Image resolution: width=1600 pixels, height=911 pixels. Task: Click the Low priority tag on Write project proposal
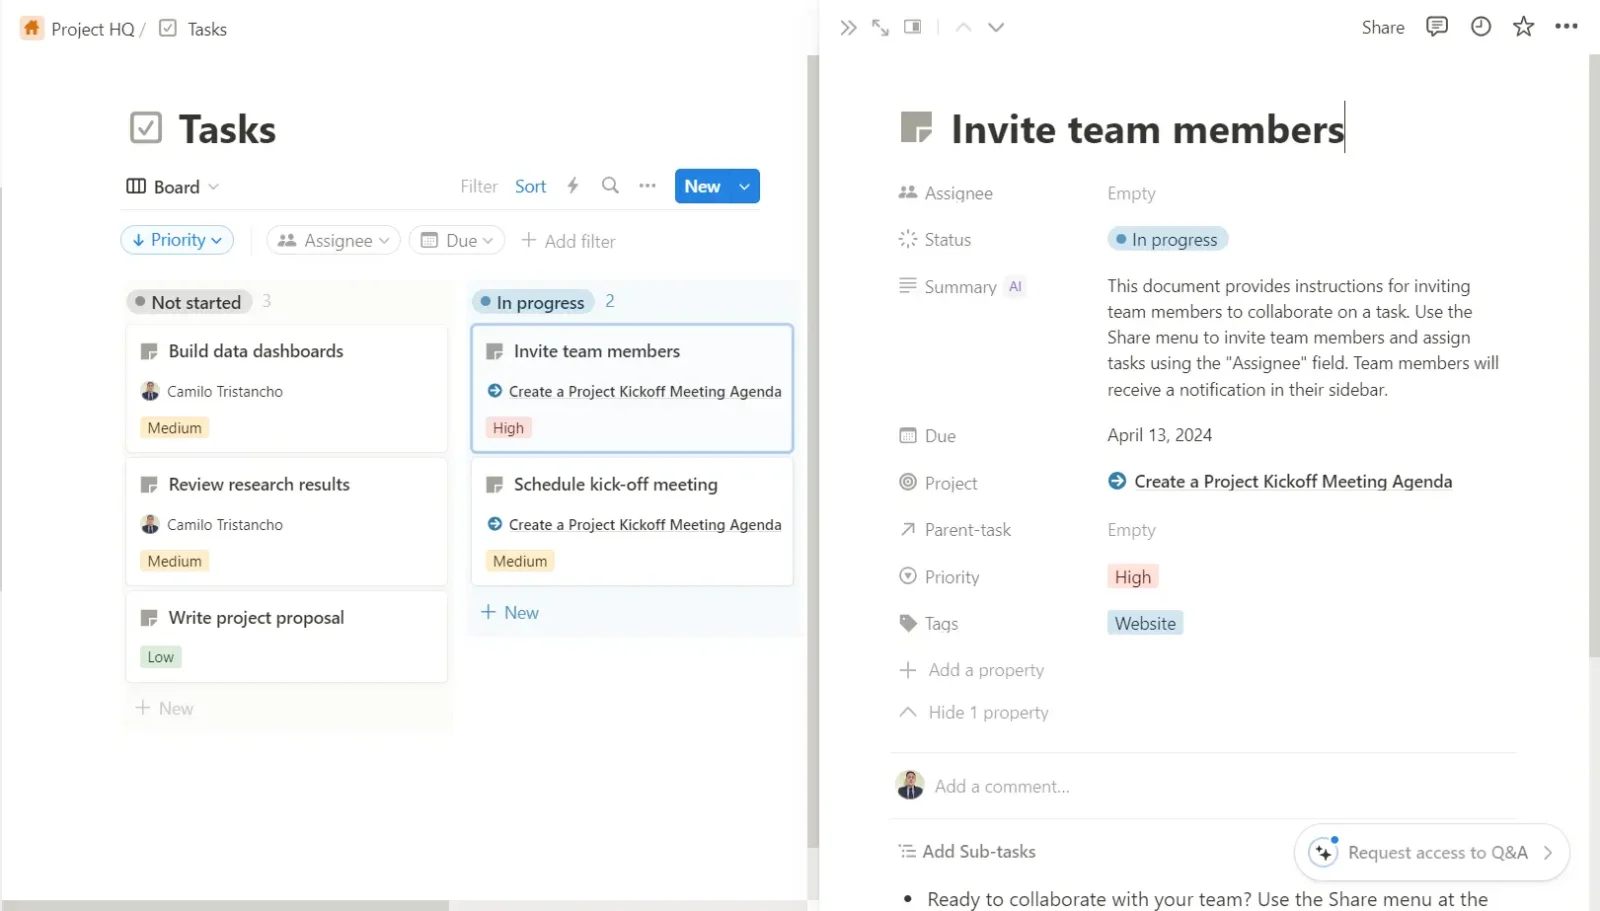click(160, 657)
